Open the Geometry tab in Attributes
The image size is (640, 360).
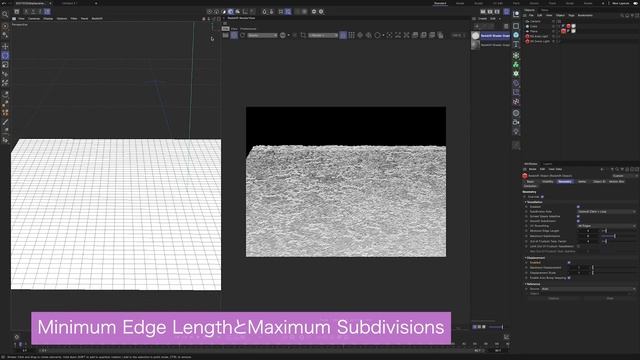[565, 182]
